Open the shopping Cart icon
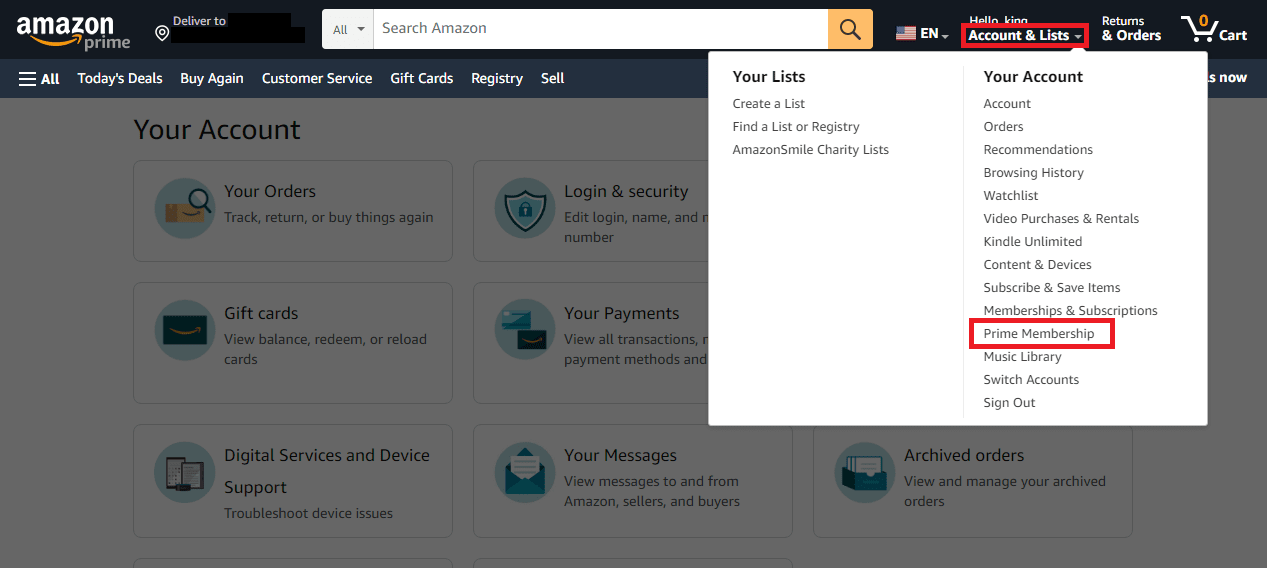1267x568 pixels. pos(1214,29)
